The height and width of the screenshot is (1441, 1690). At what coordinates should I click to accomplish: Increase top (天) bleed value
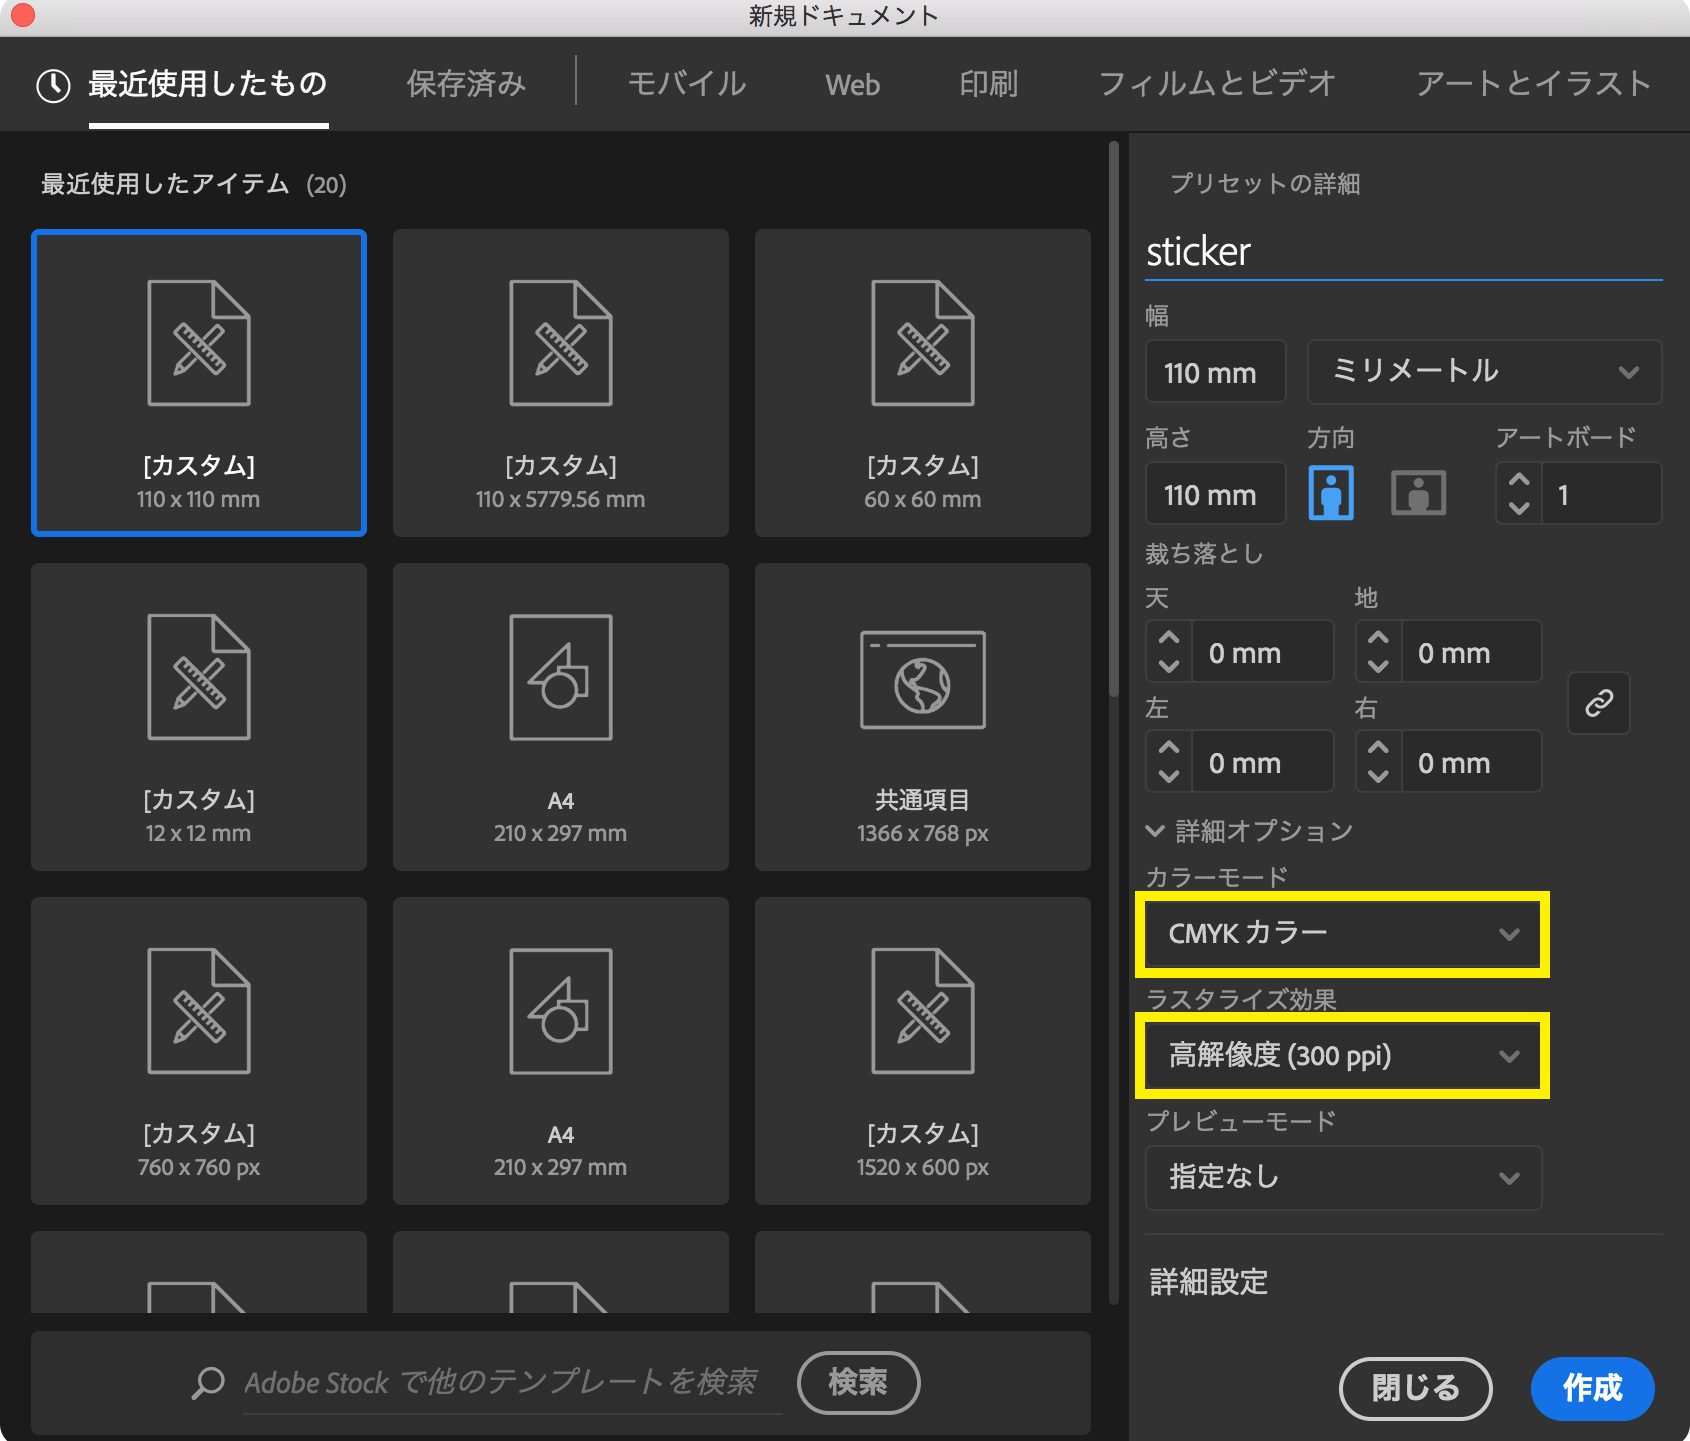1169,637
